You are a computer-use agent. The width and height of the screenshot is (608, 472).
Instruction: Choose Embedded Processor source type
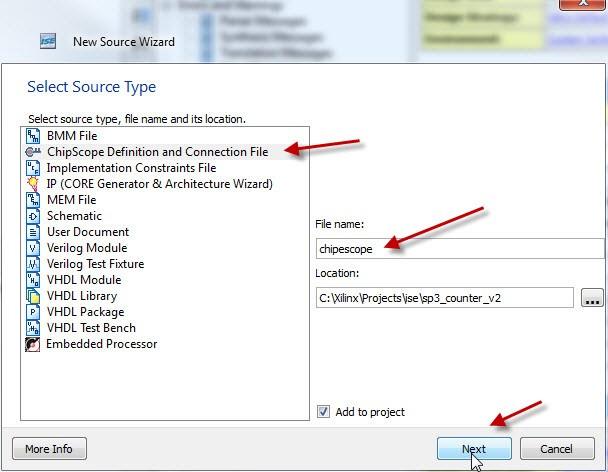102,344
